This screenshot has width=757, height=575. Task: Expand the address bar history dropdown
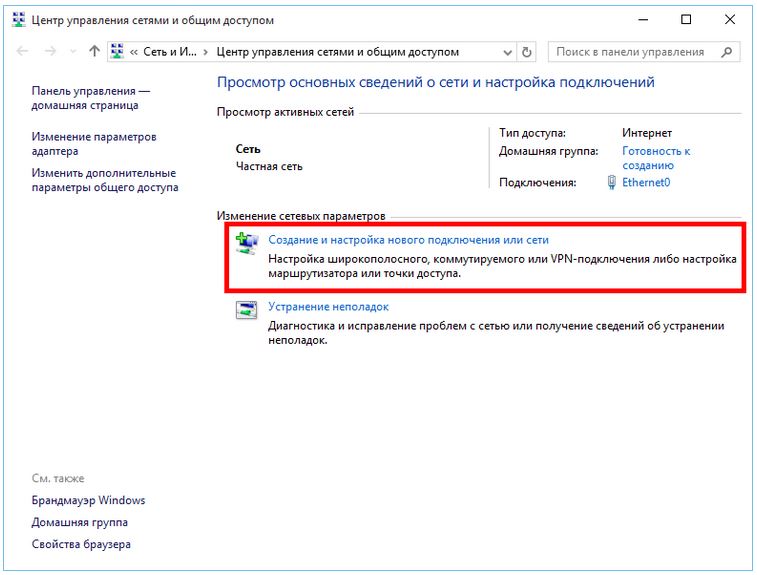pos(507,52)
